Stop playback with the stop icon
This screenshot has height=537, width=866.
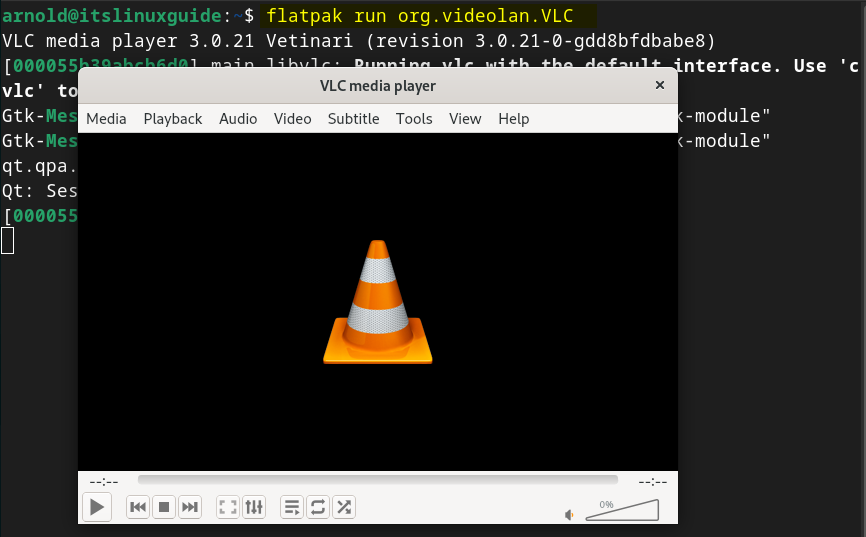pyautogui.click(x=164, y=507)
